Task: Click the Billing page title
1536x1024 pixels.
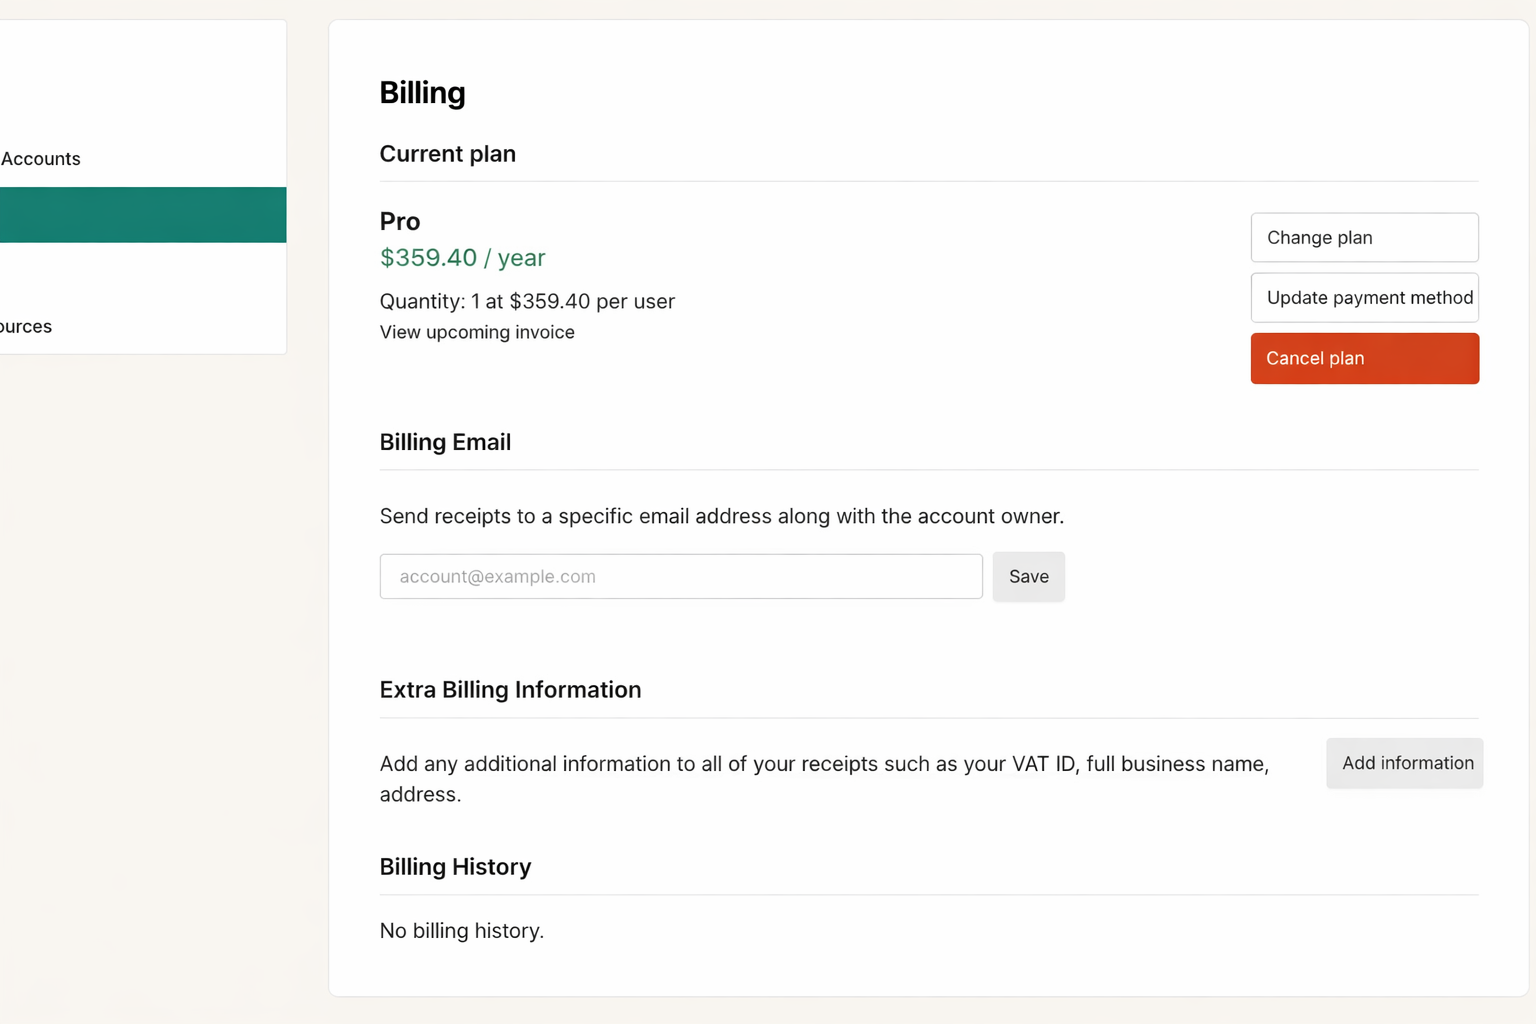Action: coord(422,93)
